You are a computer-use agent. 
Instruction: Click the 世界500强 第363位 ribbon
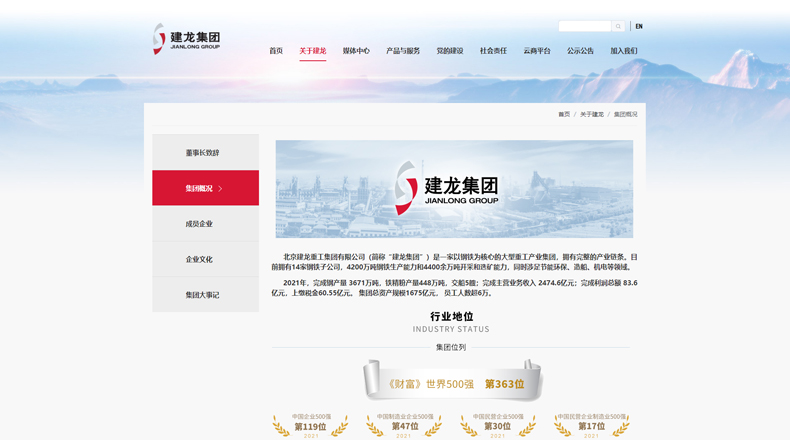coord(452,381)
